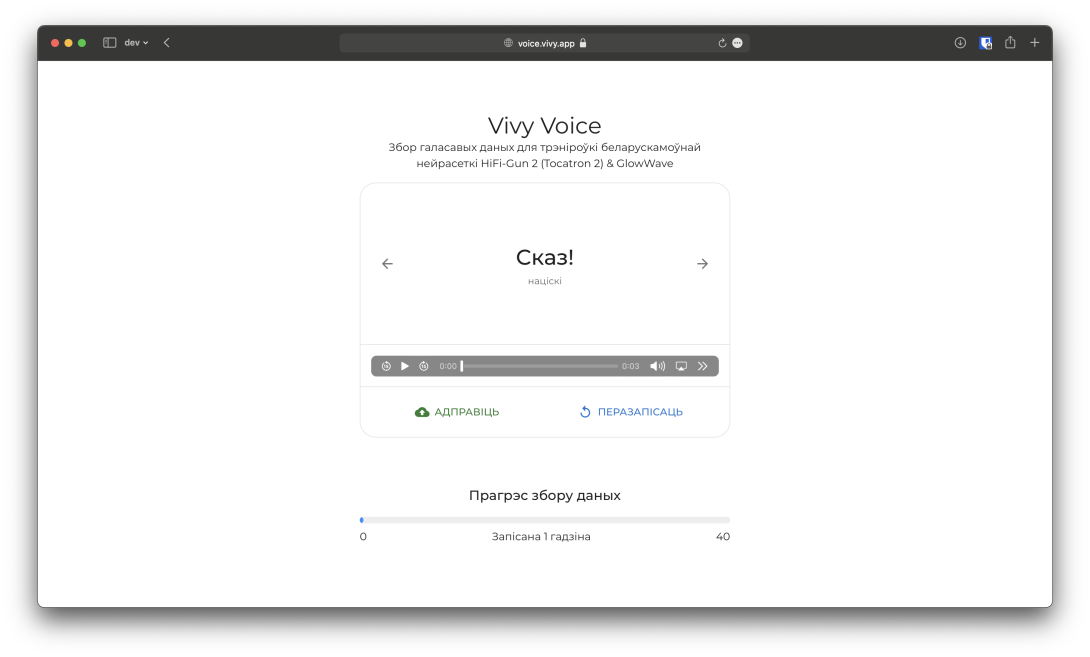
Task: Click the 0:03 duration label
Action: click(x=631, y=366)
